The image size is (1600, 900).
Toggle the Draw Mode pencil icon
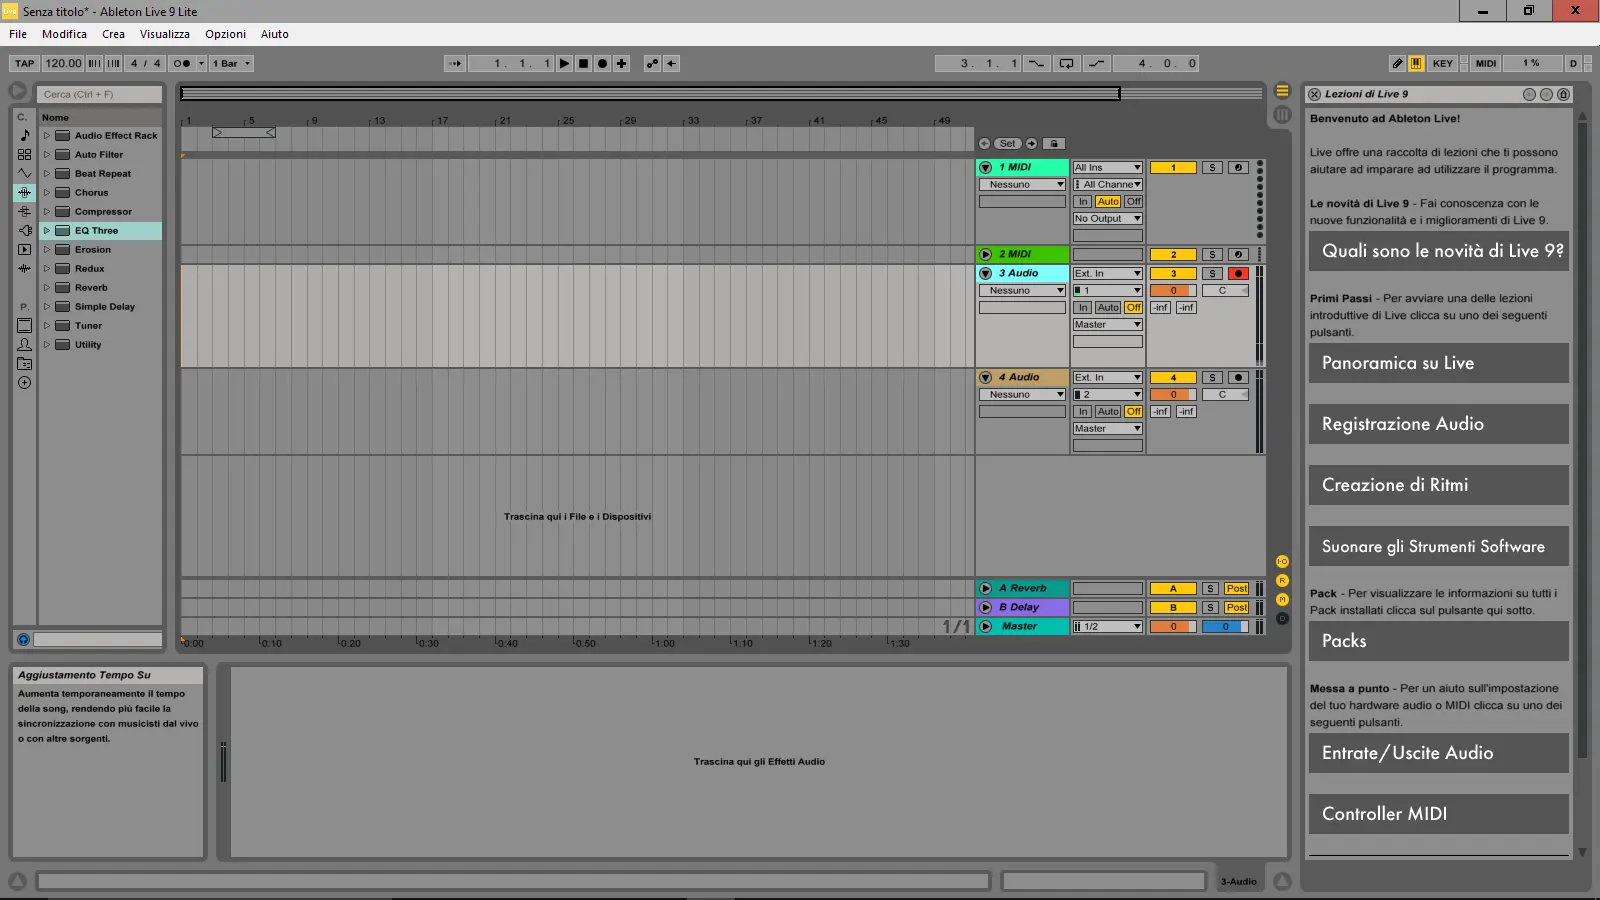pyautogui.click(x=1397, y=63)
